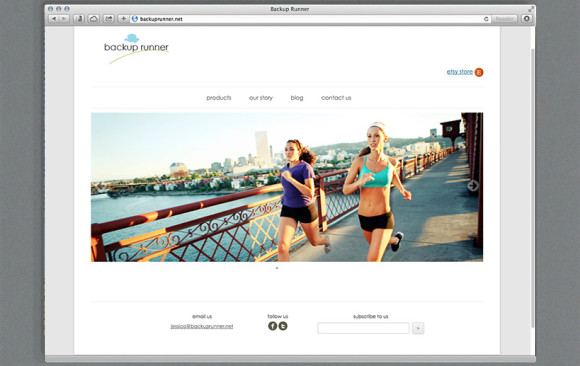Reload the page with the refresh icon

[486, 19]
